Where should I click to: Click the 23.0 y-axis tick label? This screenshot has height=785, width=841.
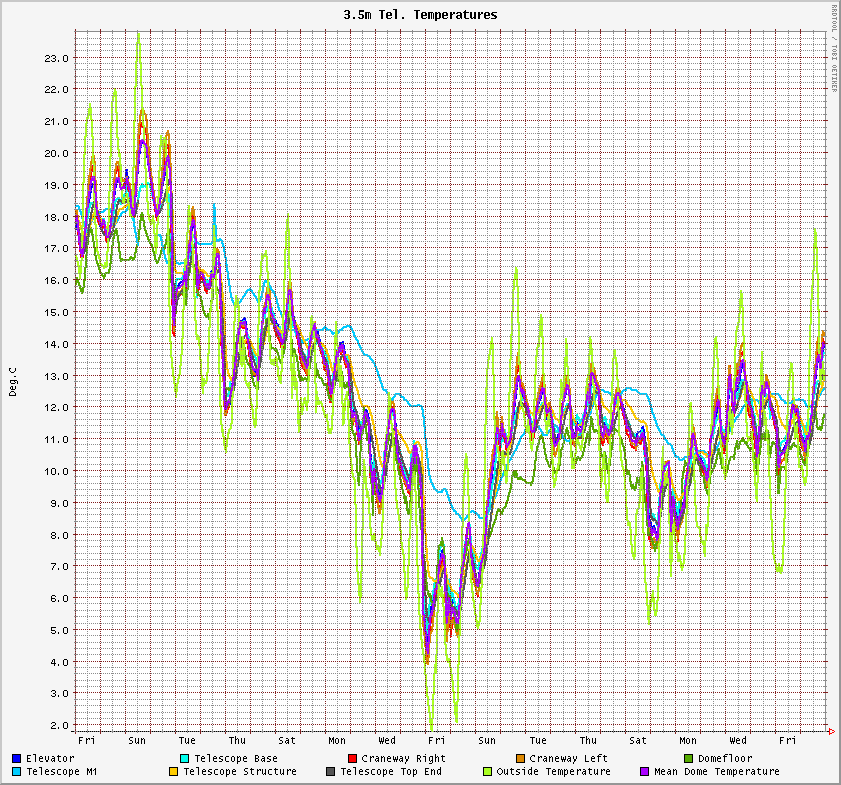pyautogui.click(x=57, y=58)
